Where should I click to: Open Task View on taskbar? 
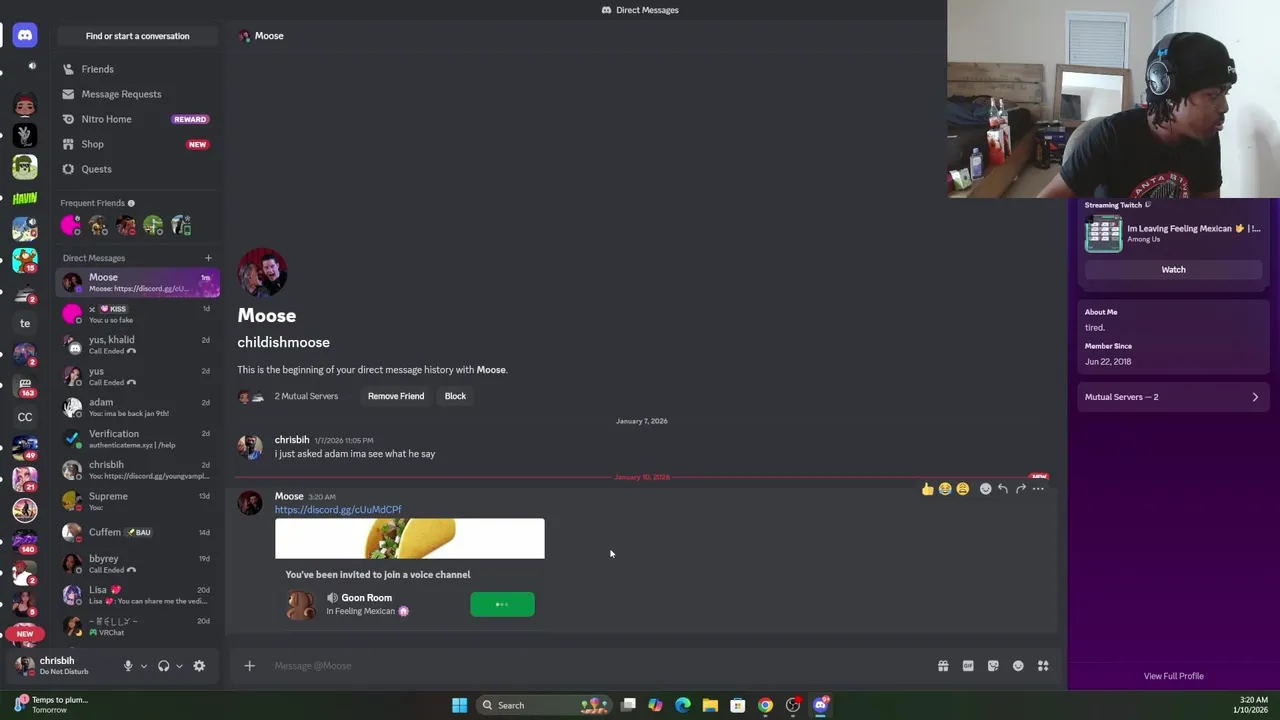(x=628, y=705)
